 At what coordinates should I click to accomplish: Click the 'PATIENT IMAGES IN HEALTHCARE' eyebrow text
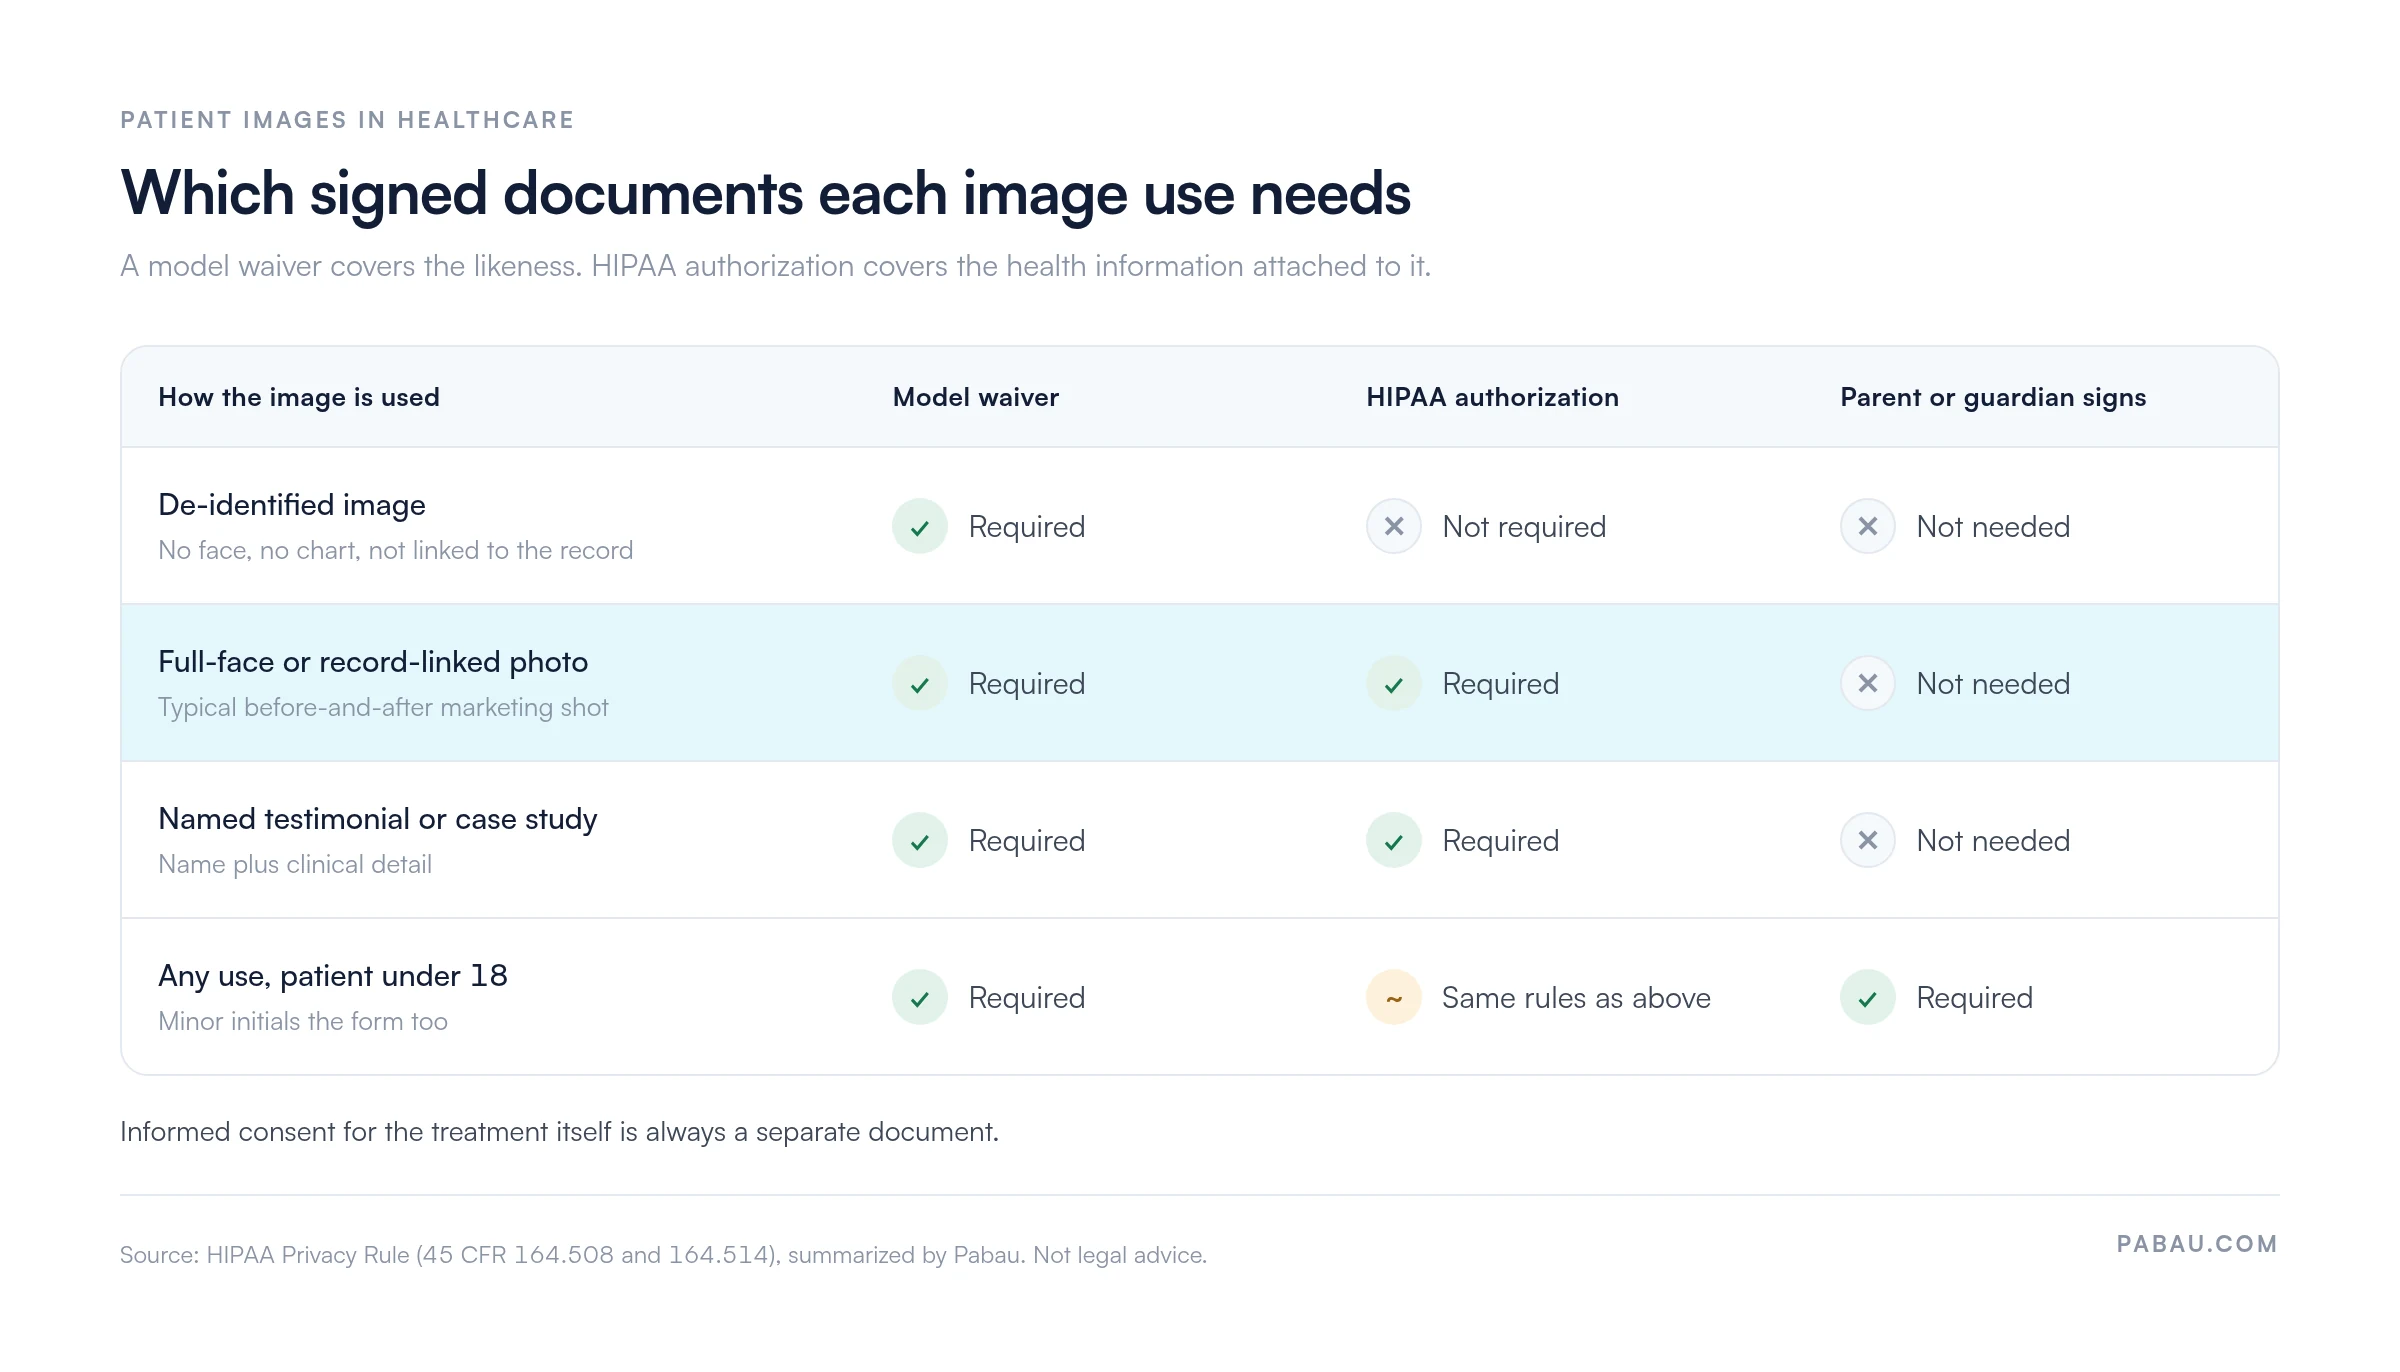coord(347,120)
